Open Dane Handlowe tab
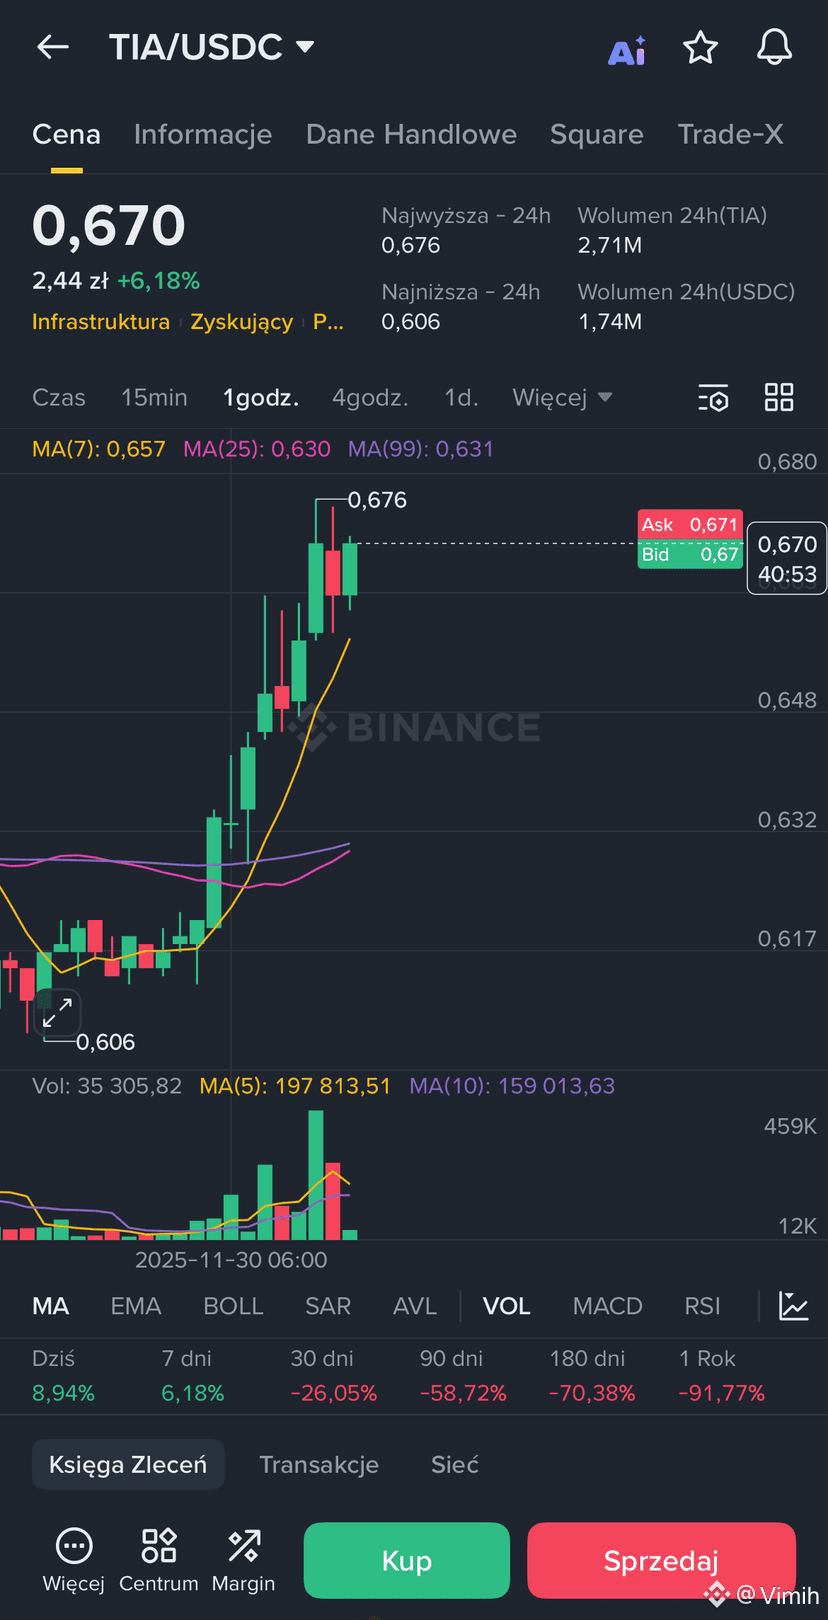The width and height of the screenshot is (828, 1620). pyautogui.click(x=411, y=135)
